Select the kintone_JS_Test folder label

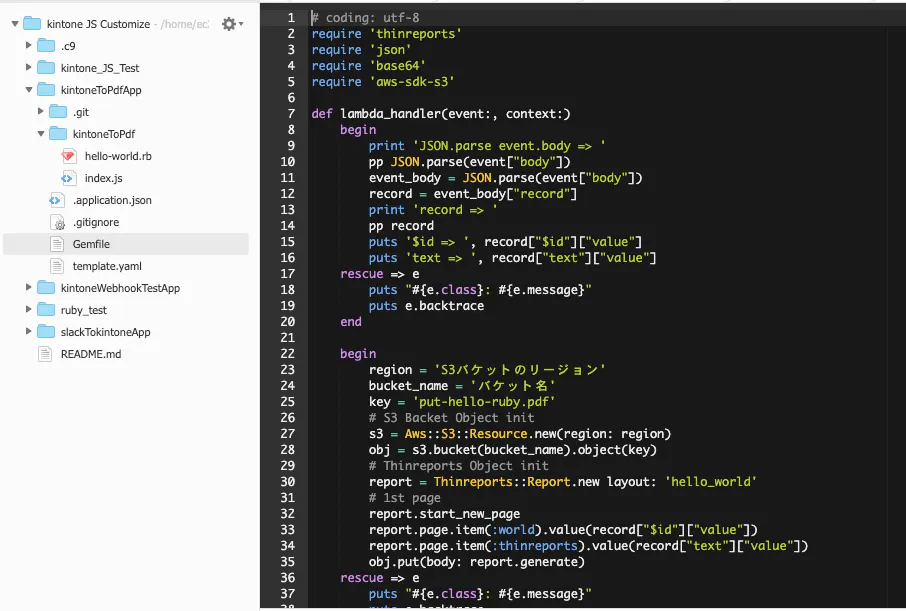point(100,68)
